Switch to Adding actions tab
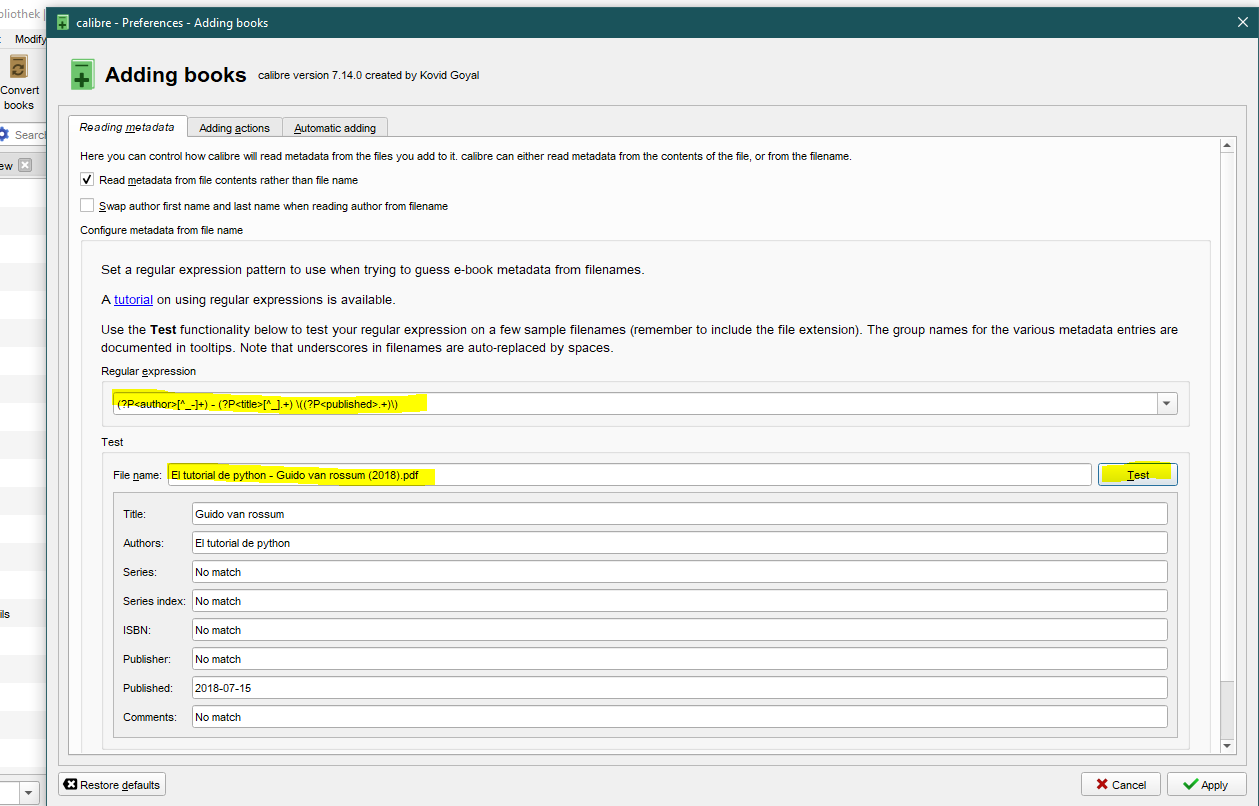 [x=234, y=128]
